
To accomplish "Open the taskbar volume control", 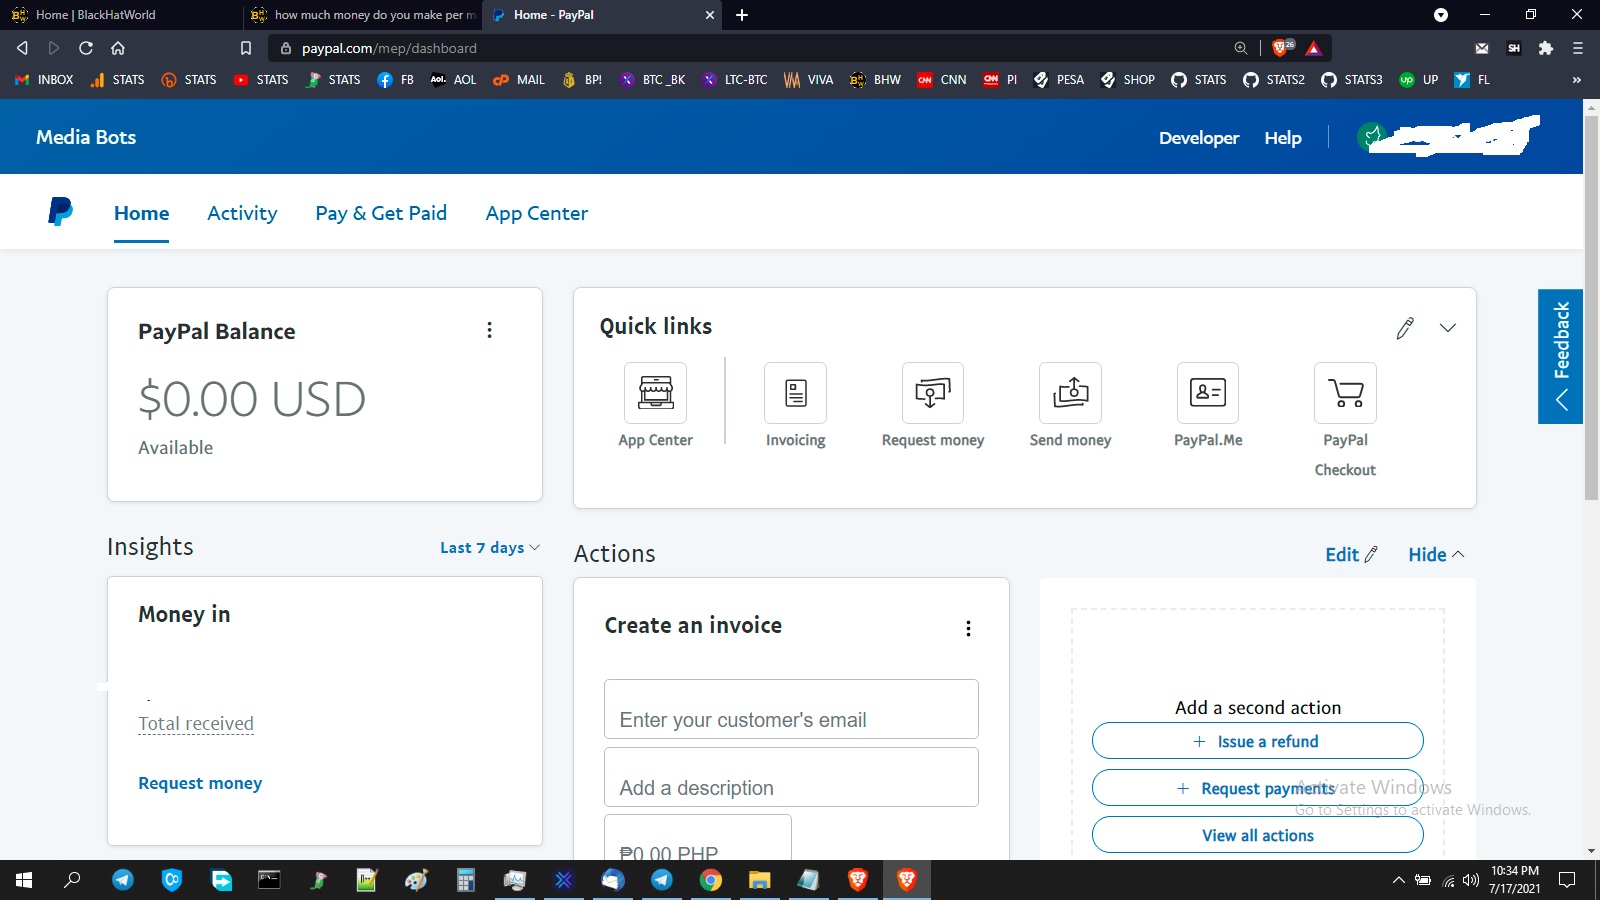I will 1471,880.
